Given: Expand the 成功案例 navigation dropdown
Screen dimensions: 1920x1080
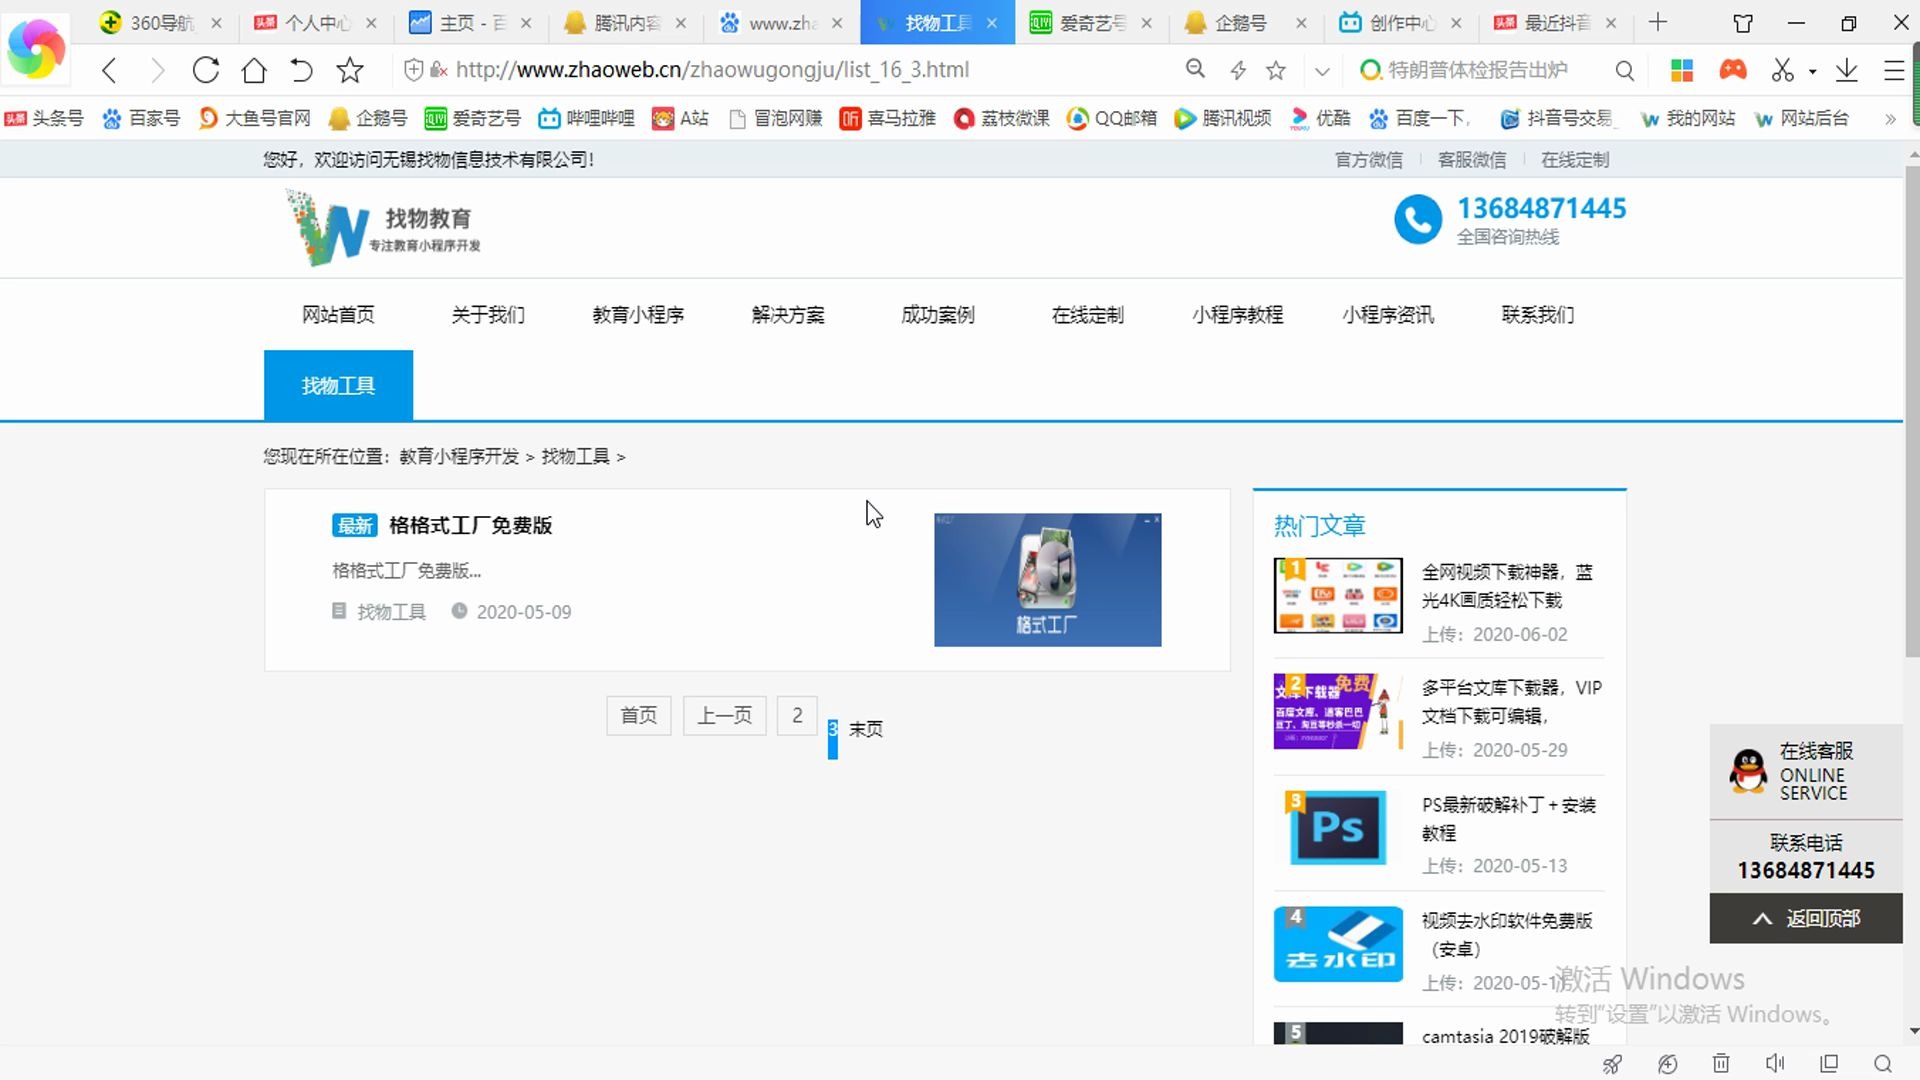Looking at the screenshot, I should click(x=938, y=314).
